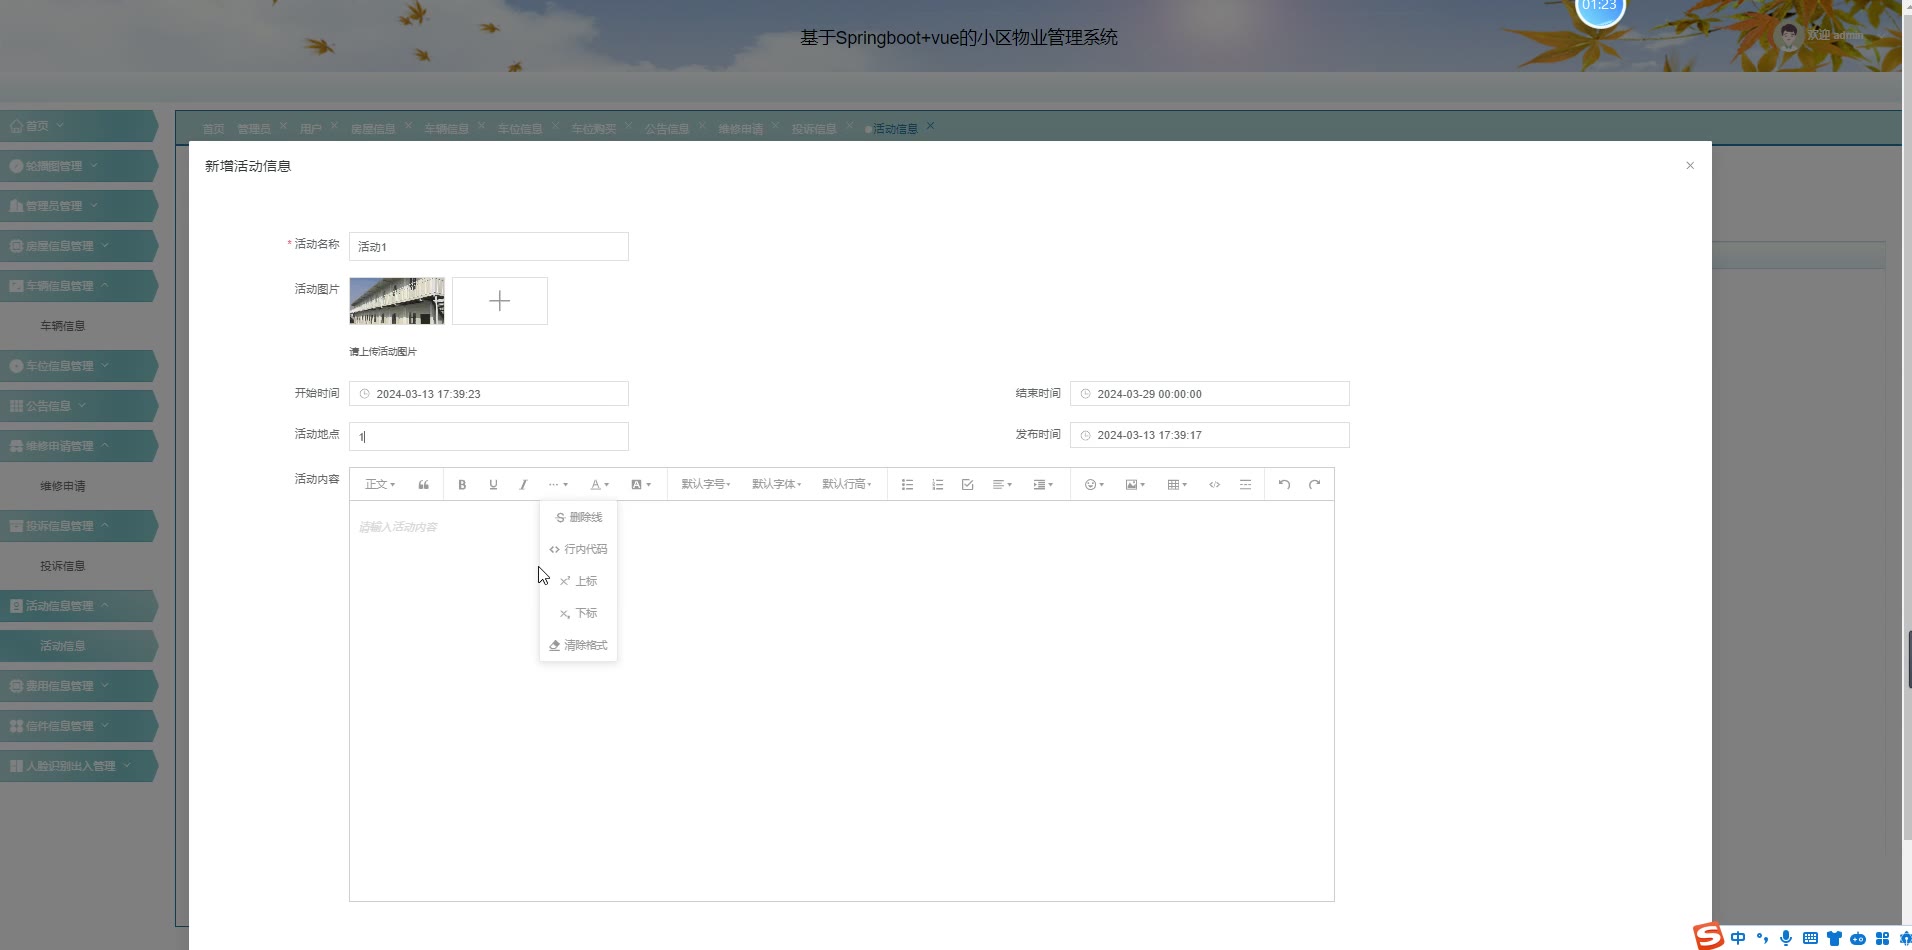Image resolution: width=1912 pixels, height=950 pixels.
Task: Open the 正文 paragraph style dropdown
Action: click(380, 485)
